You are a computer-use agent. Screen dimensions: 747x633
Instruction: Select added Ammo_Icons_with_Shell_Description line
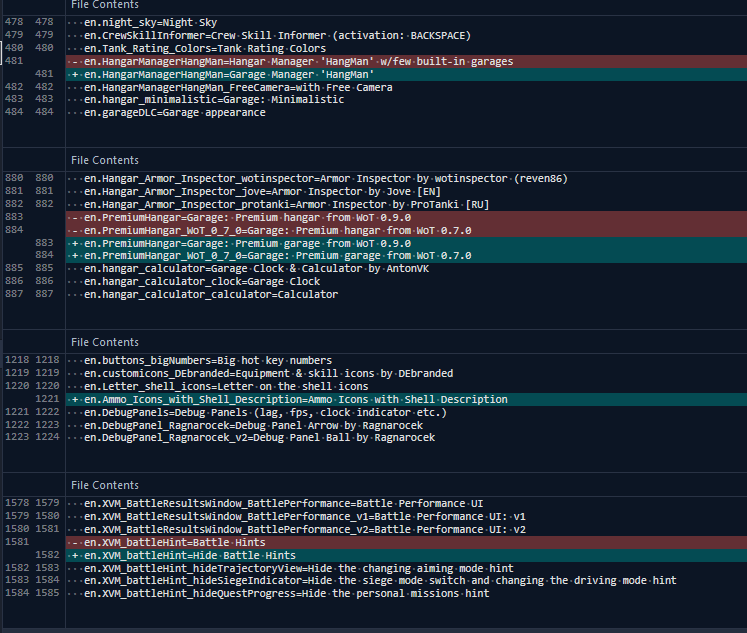[x=406, y=399]
